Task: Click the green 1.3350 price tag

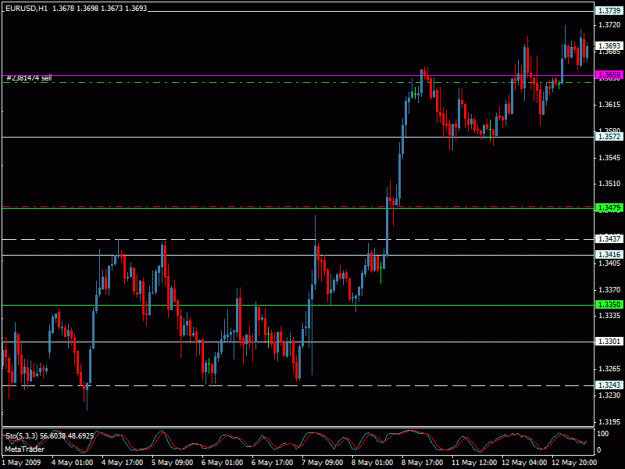Action: pyautogui.click(x=609, y=305)
